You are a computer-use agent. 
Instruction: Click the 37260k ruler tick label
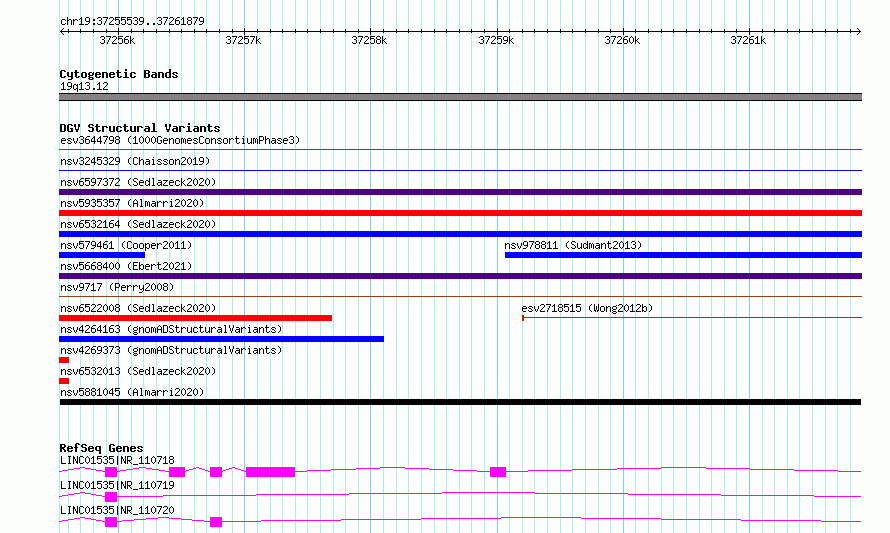point(622,40)
